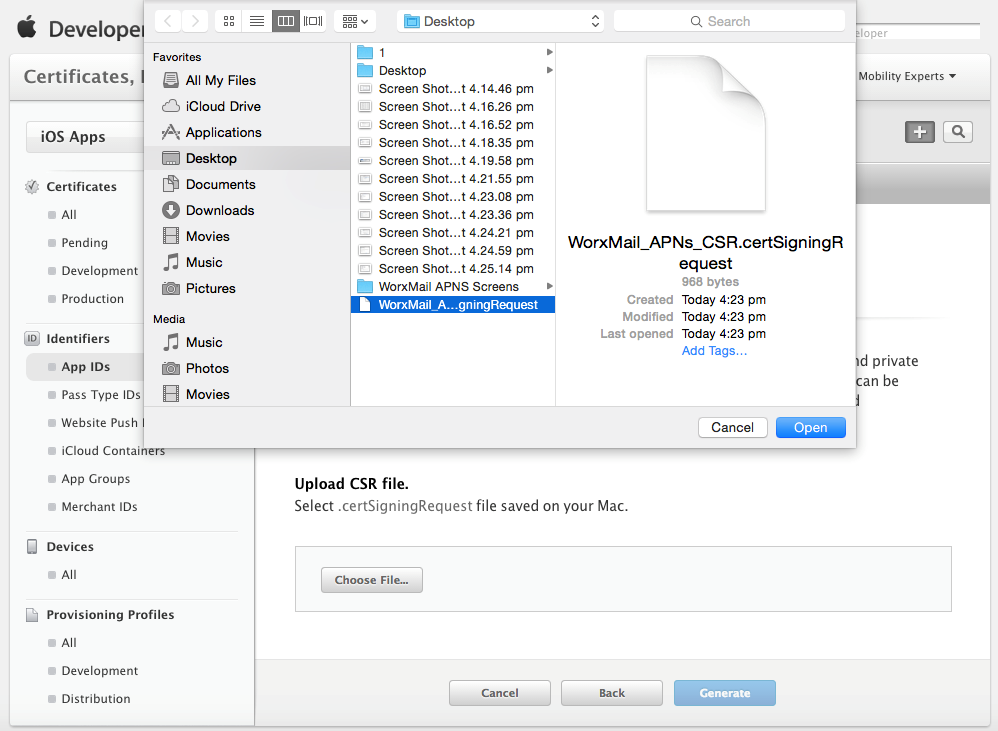Select cover flow view button
Viewport: 998px width, 731px height.
[313, 21]
